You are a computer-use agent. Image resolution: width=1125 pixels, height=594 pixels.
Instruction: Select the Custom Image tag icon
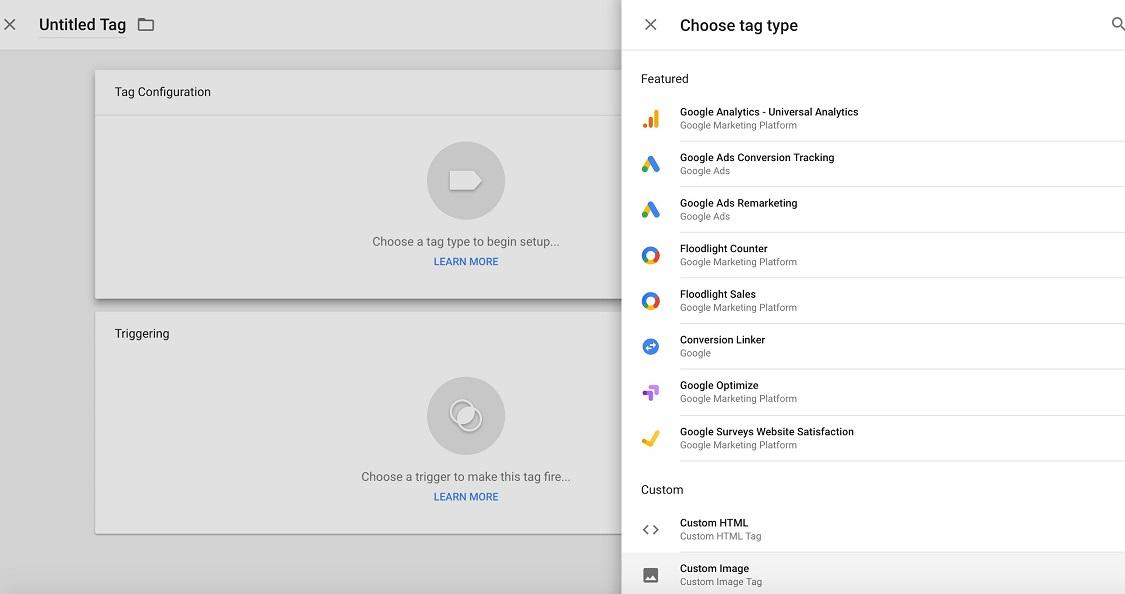pyautogui.click(x=651, y=574)
